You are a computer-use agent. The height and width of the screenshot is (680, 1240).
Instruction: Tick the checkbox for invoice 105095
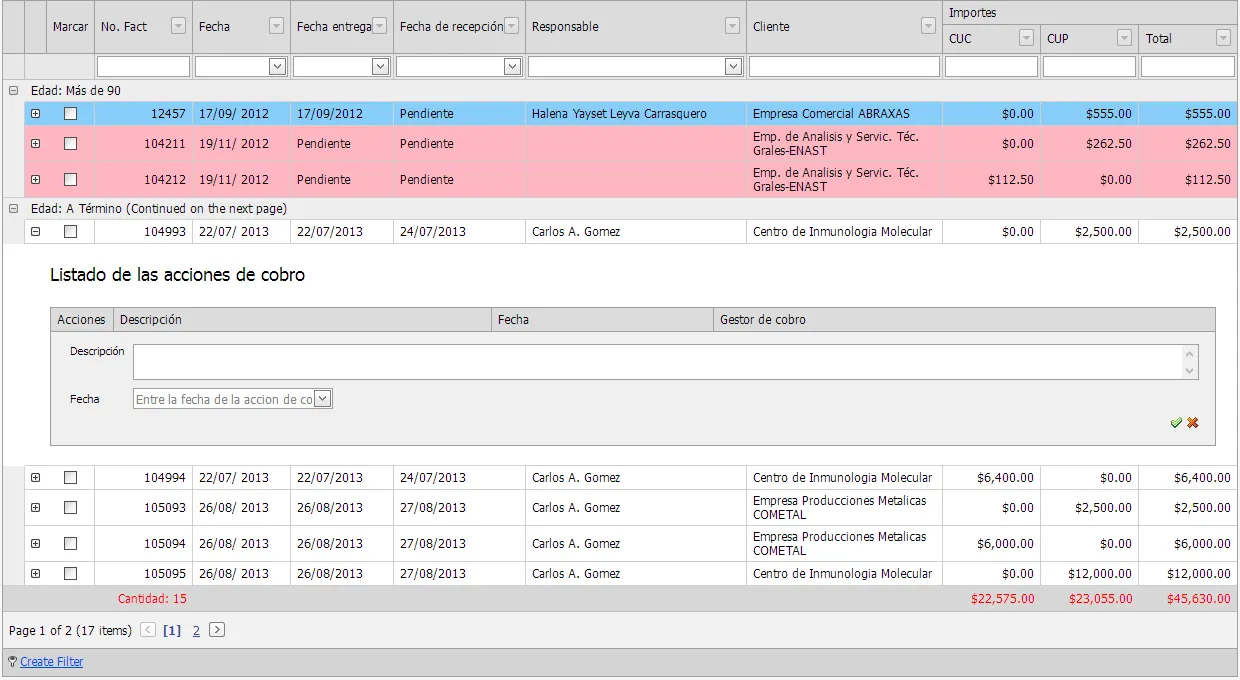tap(70, 574)
